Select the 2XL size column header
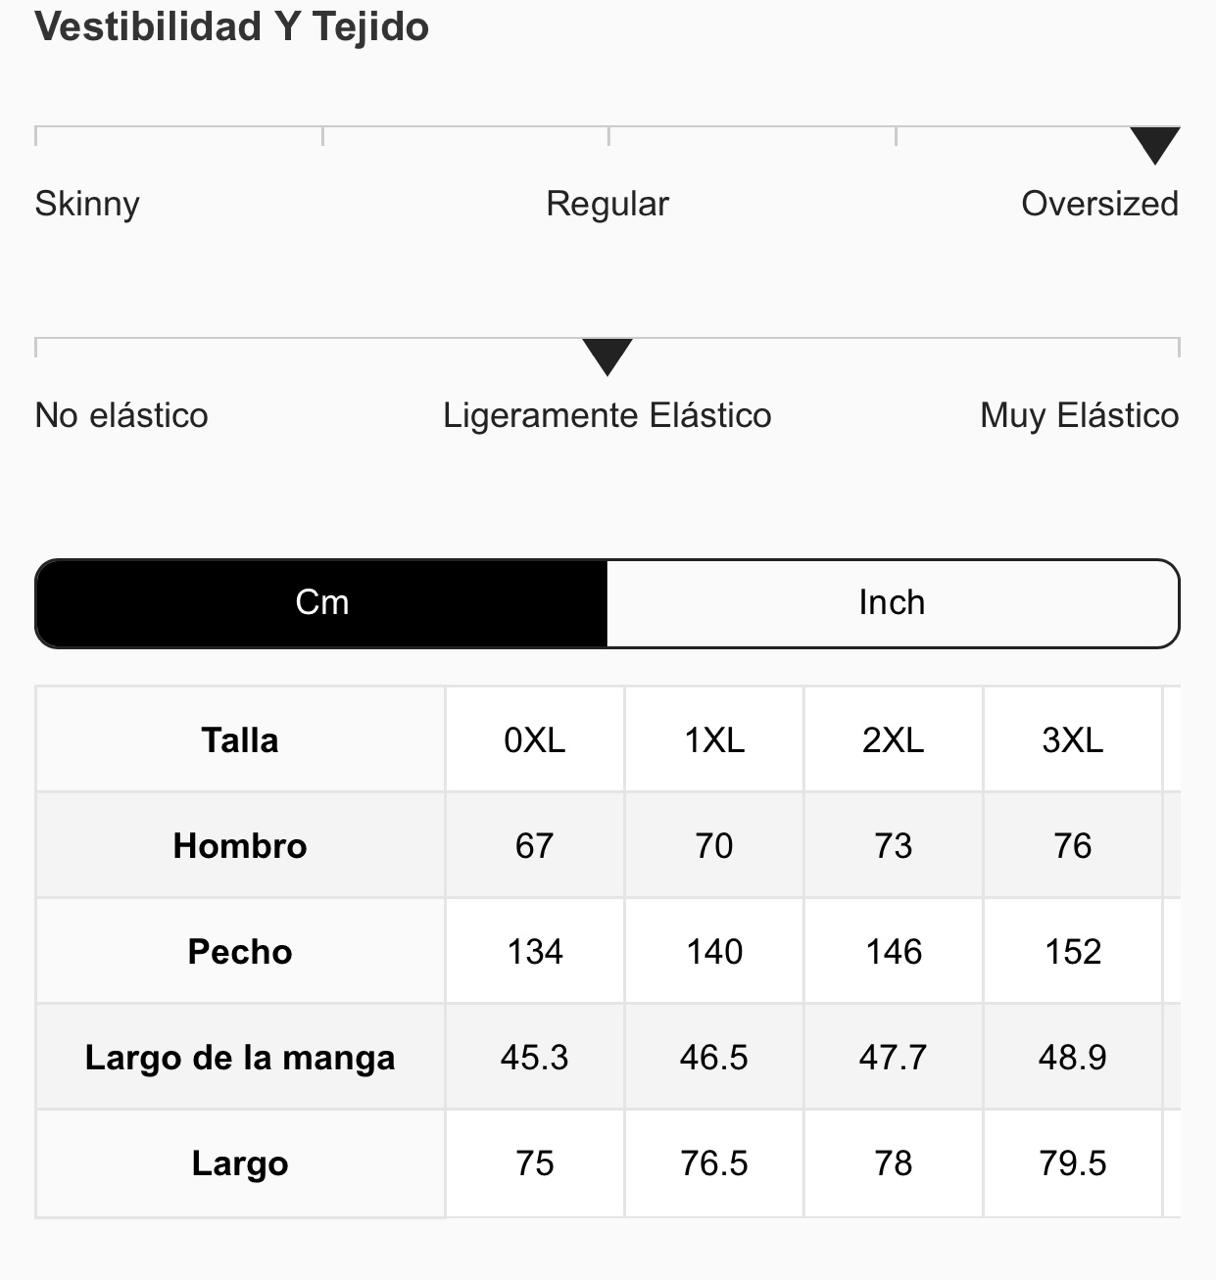This screenshot has height=1280, width=1216. point(893,740)
